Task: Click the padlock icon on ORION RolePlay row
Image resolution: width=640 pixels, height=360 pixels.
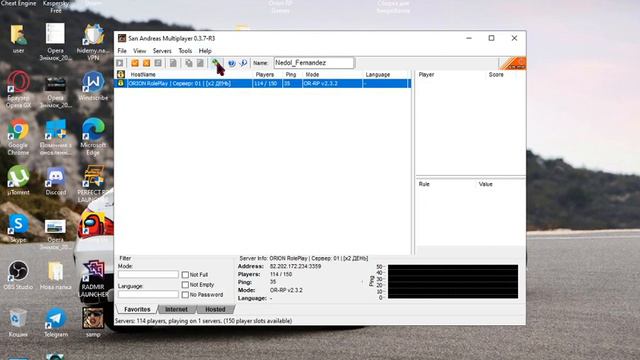Action: [121, 83]
